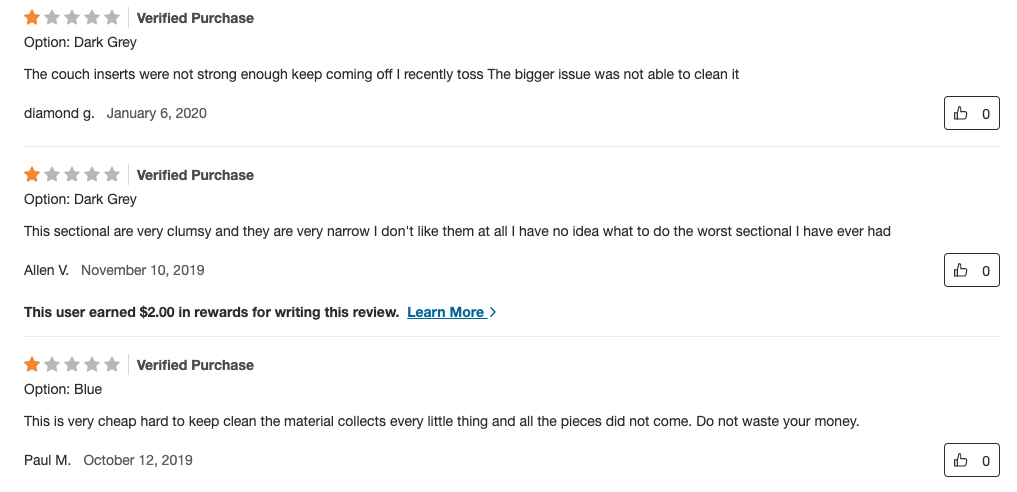Click the chevron arrow beside Learn More
Image resolution: width=1017 pixels, height=492 pixels.
(x=493, y=312)
